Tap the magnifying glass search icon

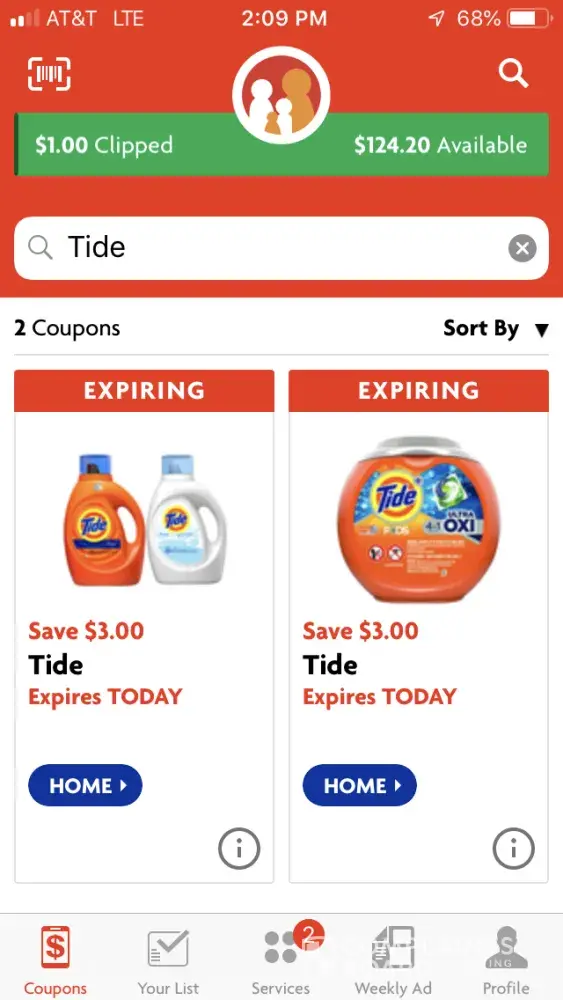(x=513, y=73)
